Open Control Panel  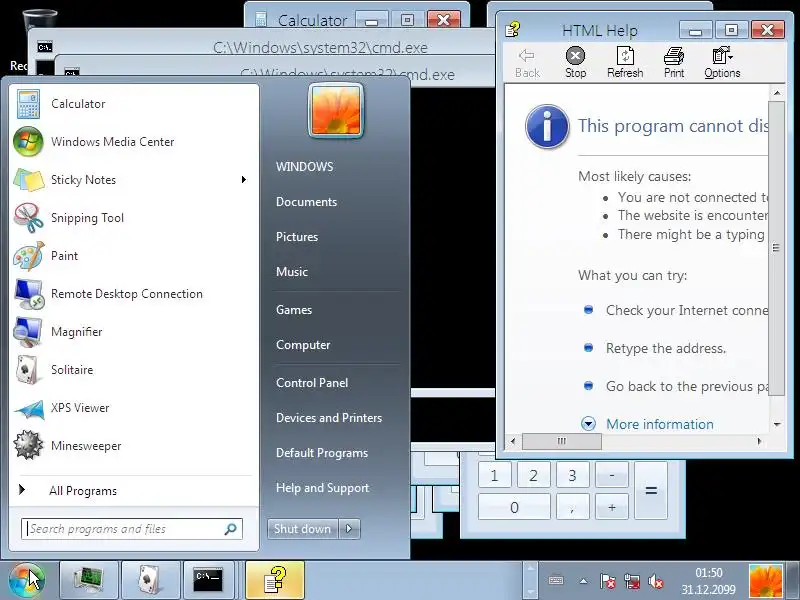coord(312,383)
